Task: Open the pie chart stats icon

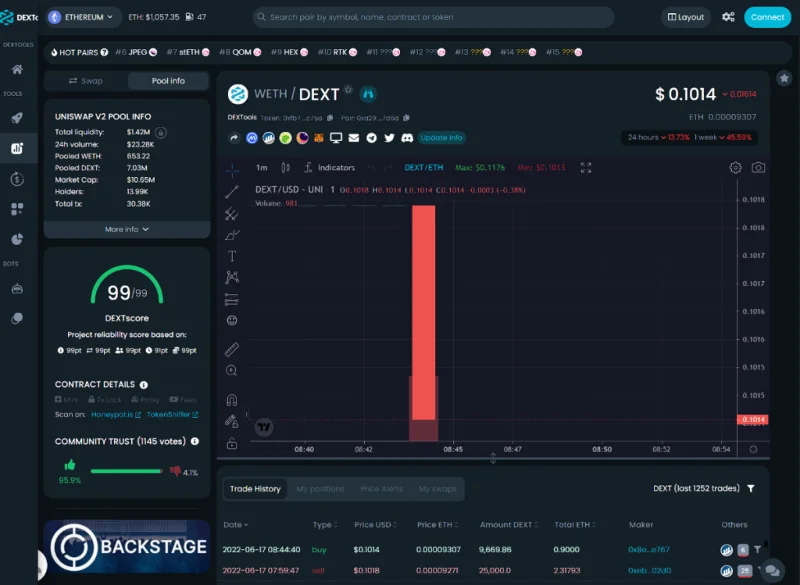Action: pyautogui.click(x=17, y=239)
